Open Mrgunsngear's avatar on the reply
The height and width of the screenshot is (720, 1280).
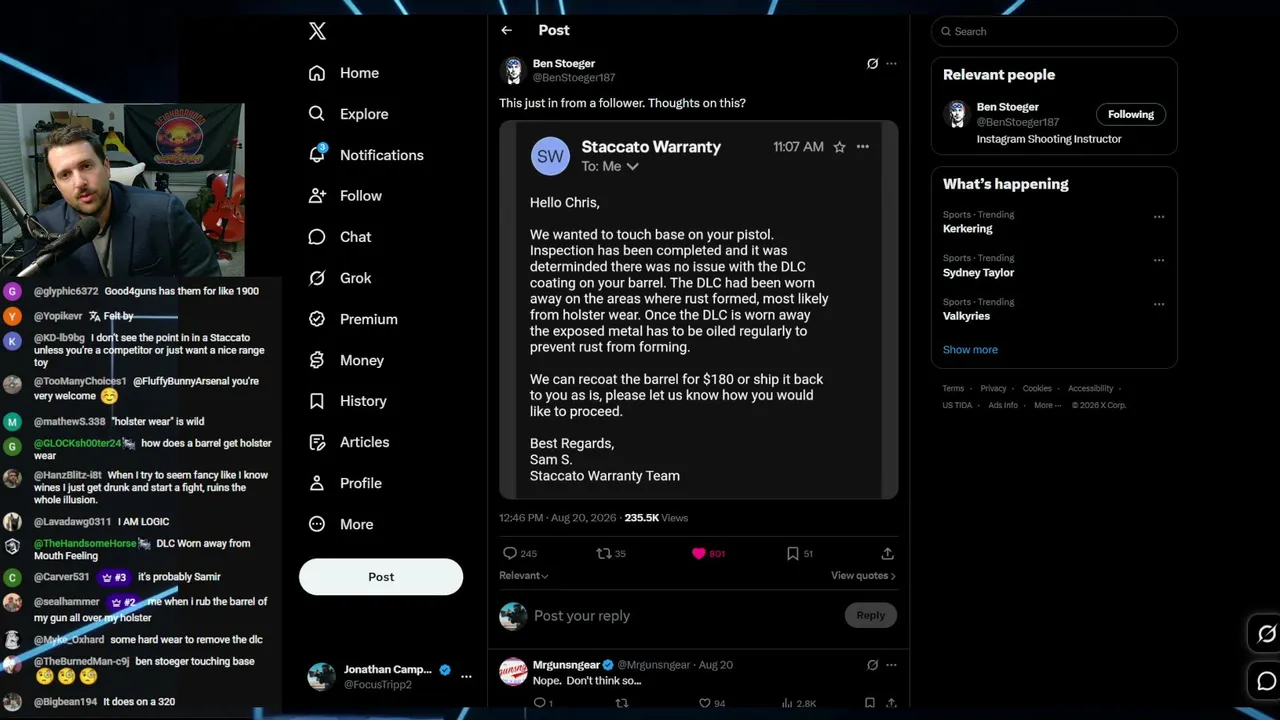pos(513,671)
